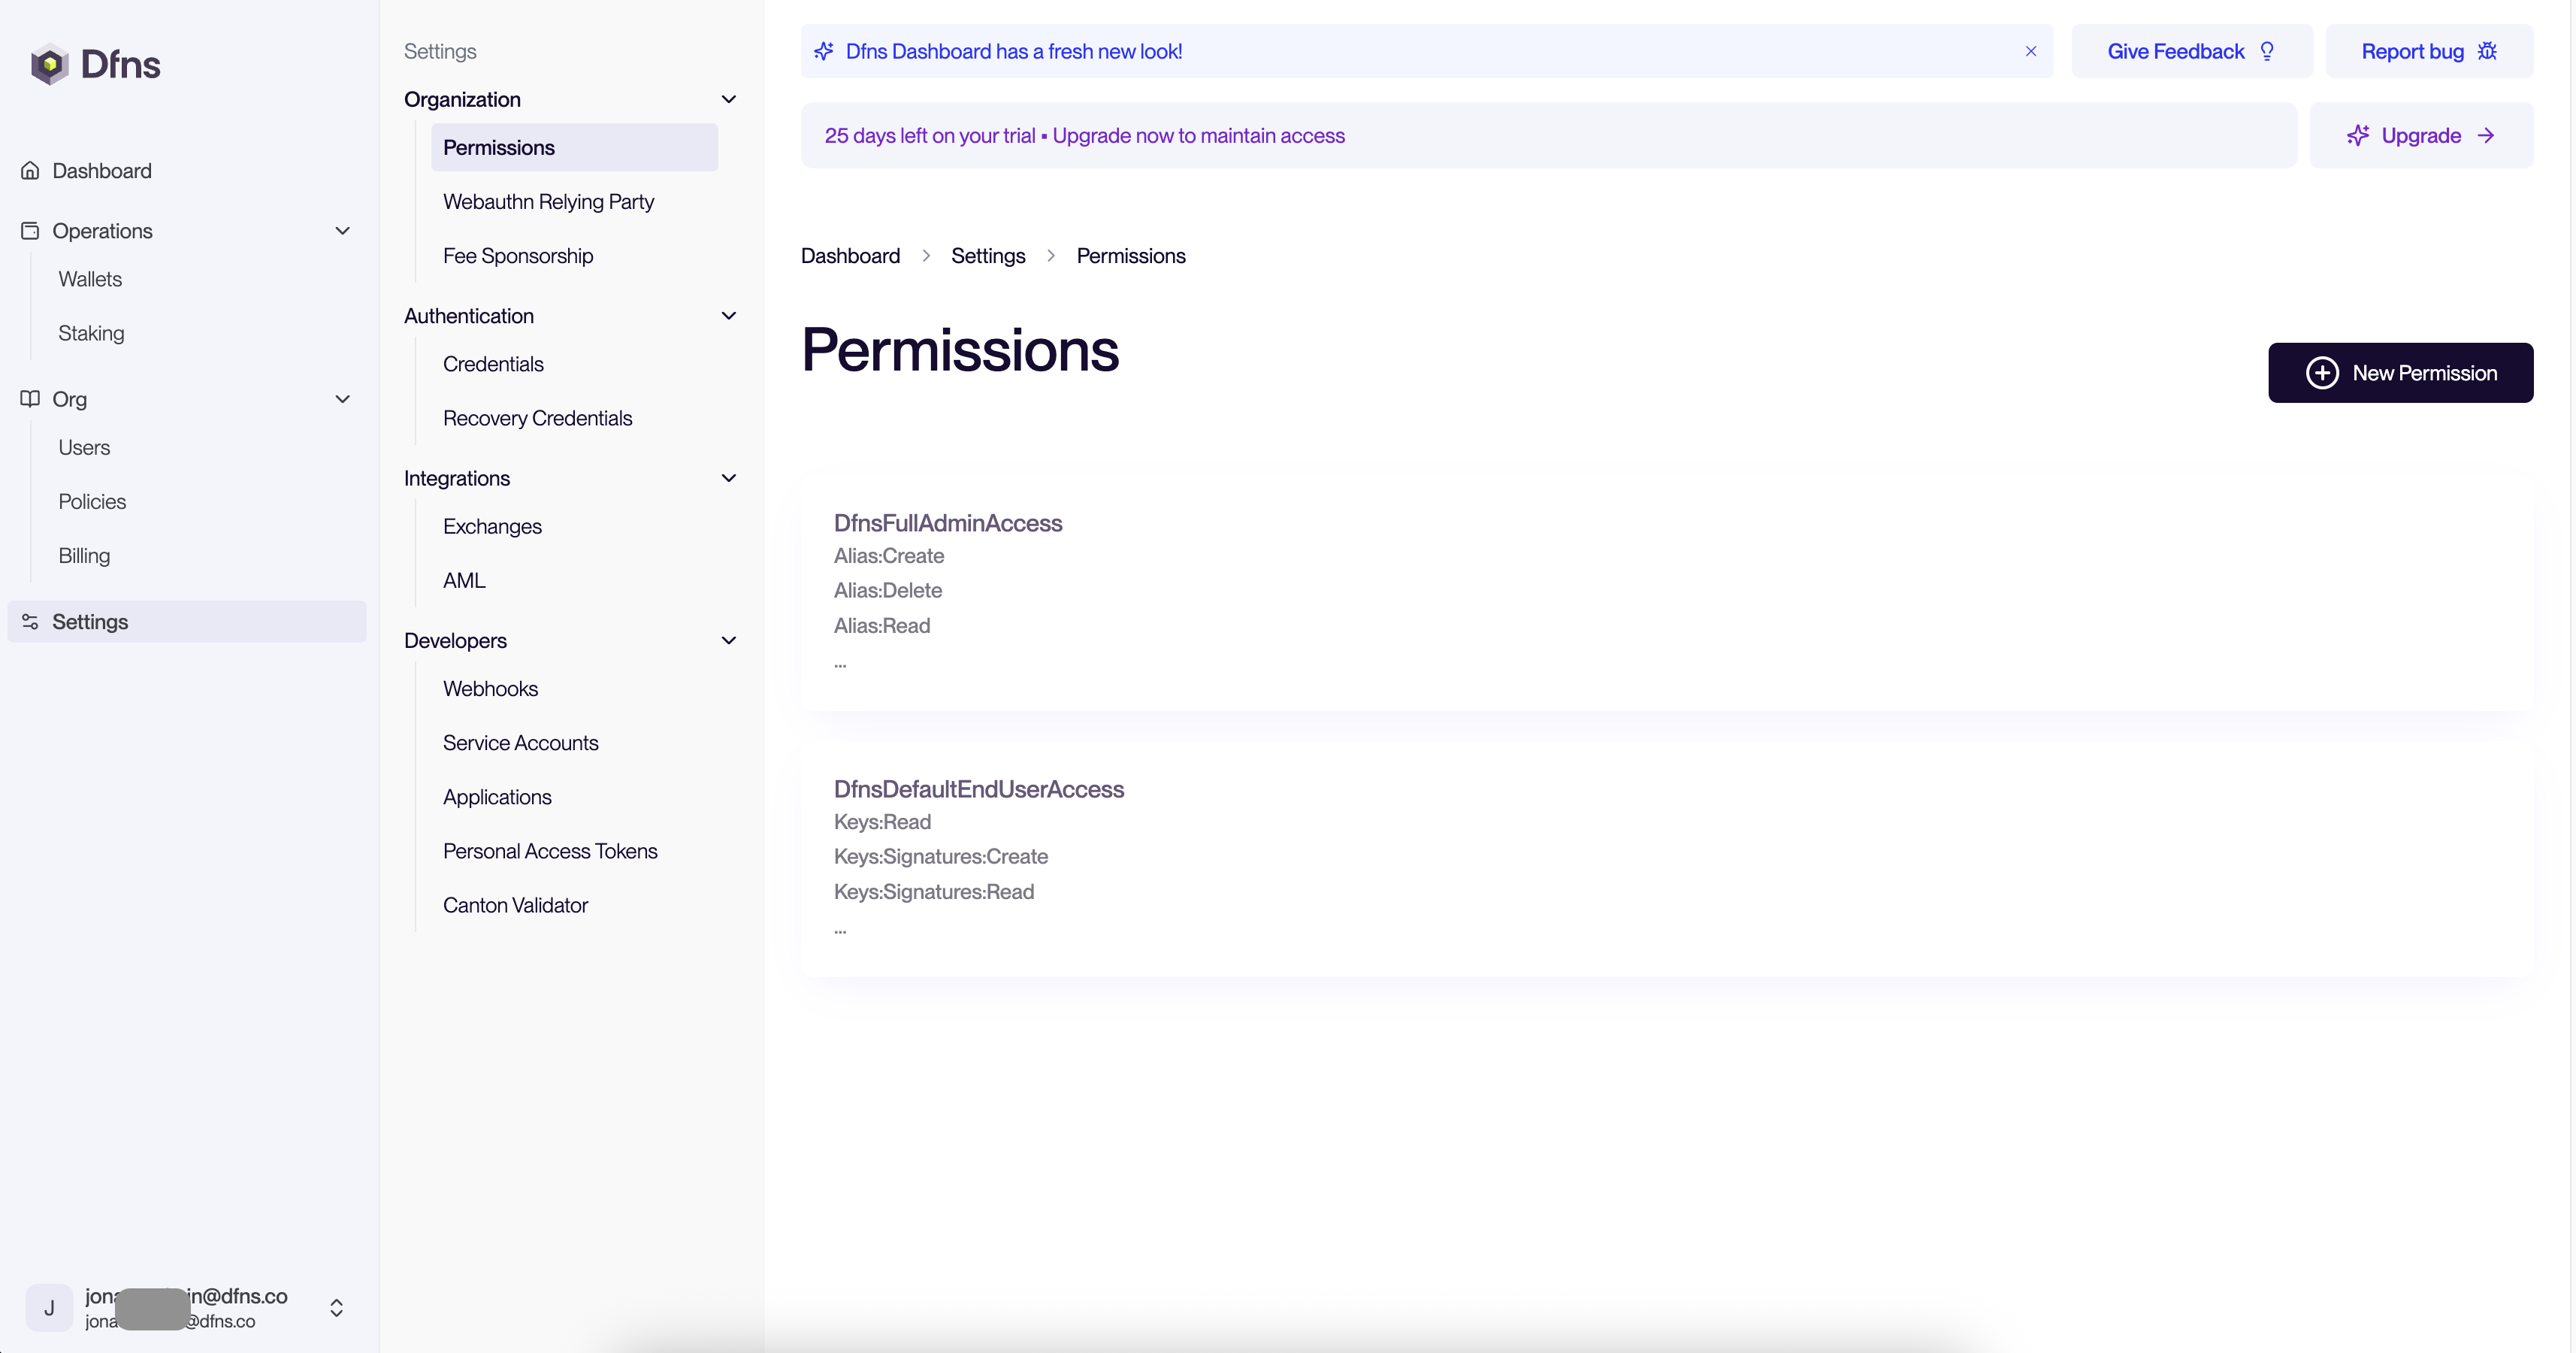Image resolution: width=2576 pixels, height=1353 pixels.
Task: Collapse the Authentication settings group
Action: [x=729, y=316]
